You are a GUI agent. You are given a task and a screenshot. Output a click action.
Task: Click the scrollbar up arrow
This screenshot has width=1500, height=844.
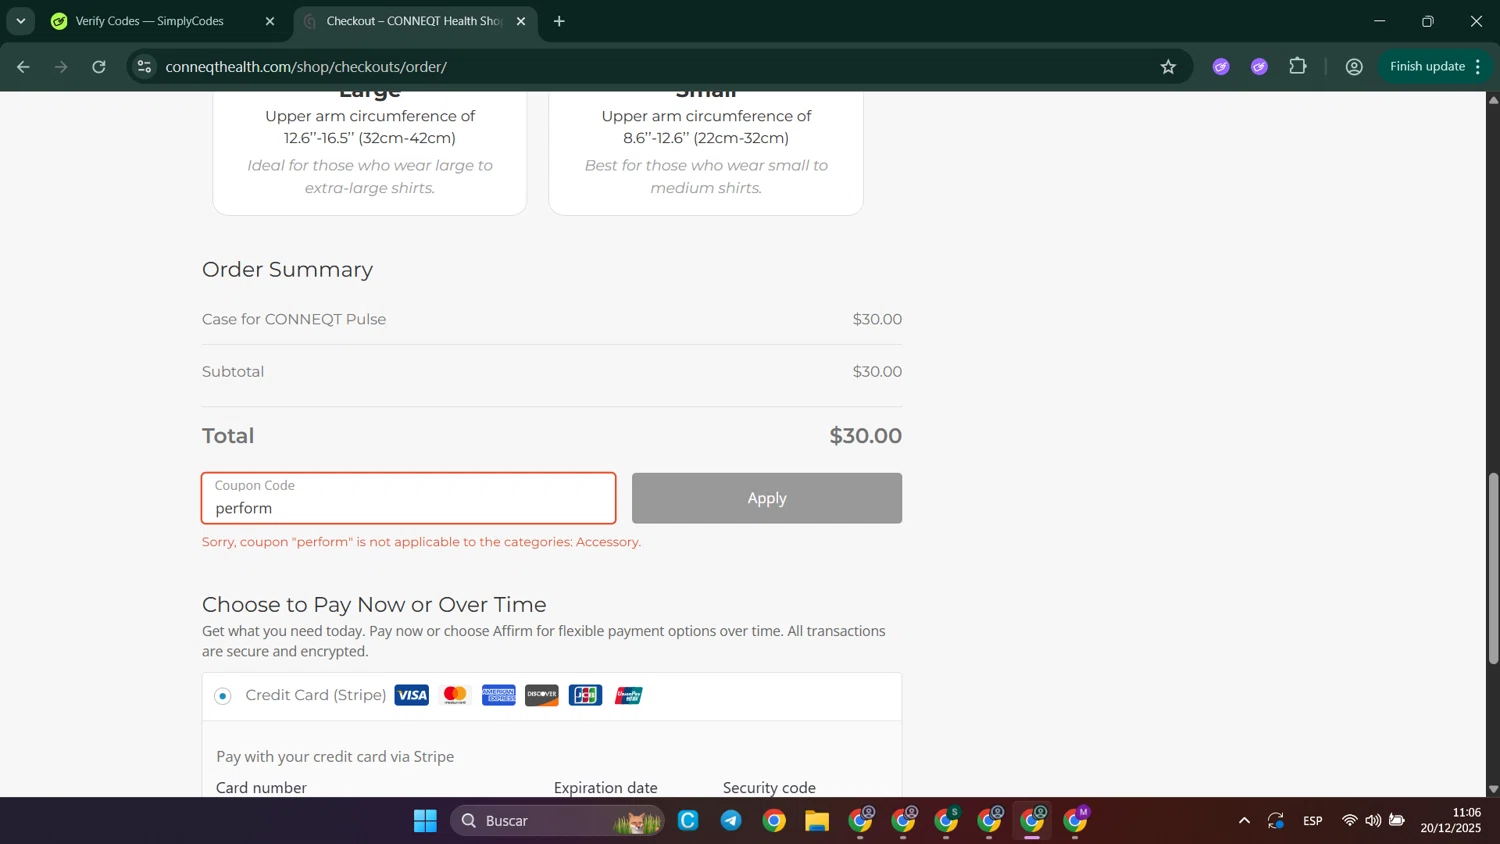click(x=1493, y=100)
